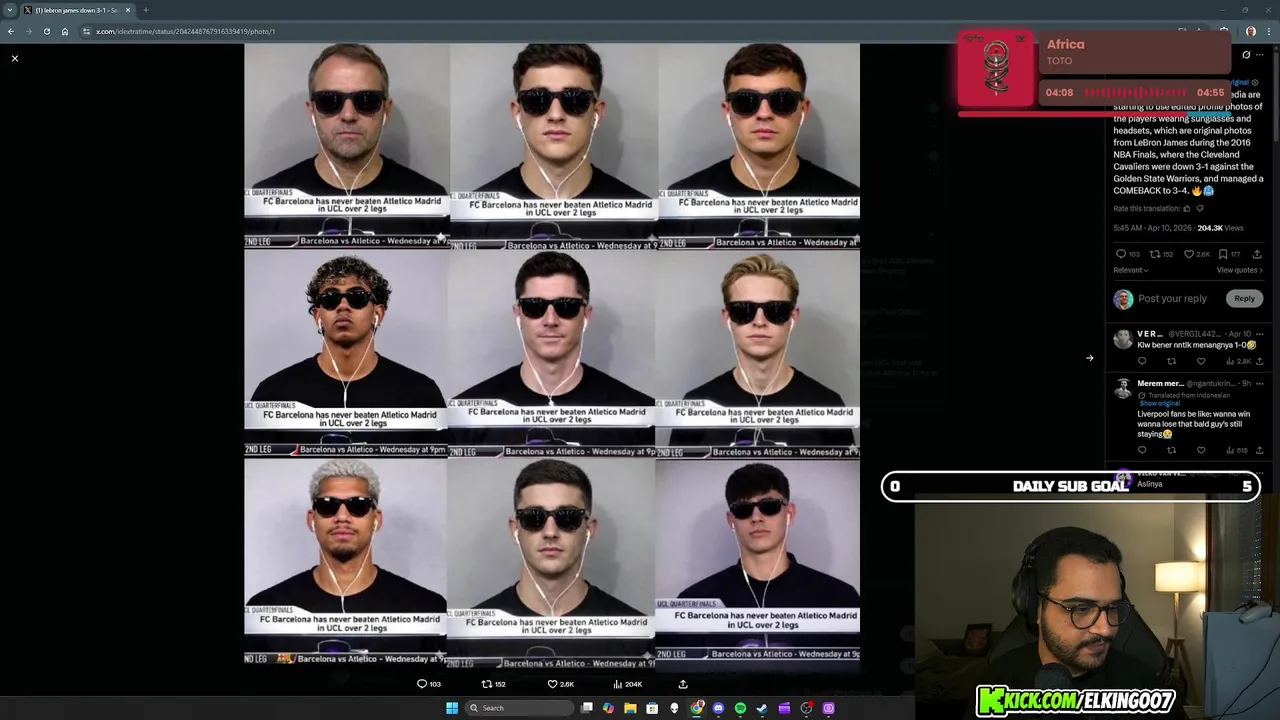Click the taskbar Search box
Screen dimensions: 1280x720
518,708
